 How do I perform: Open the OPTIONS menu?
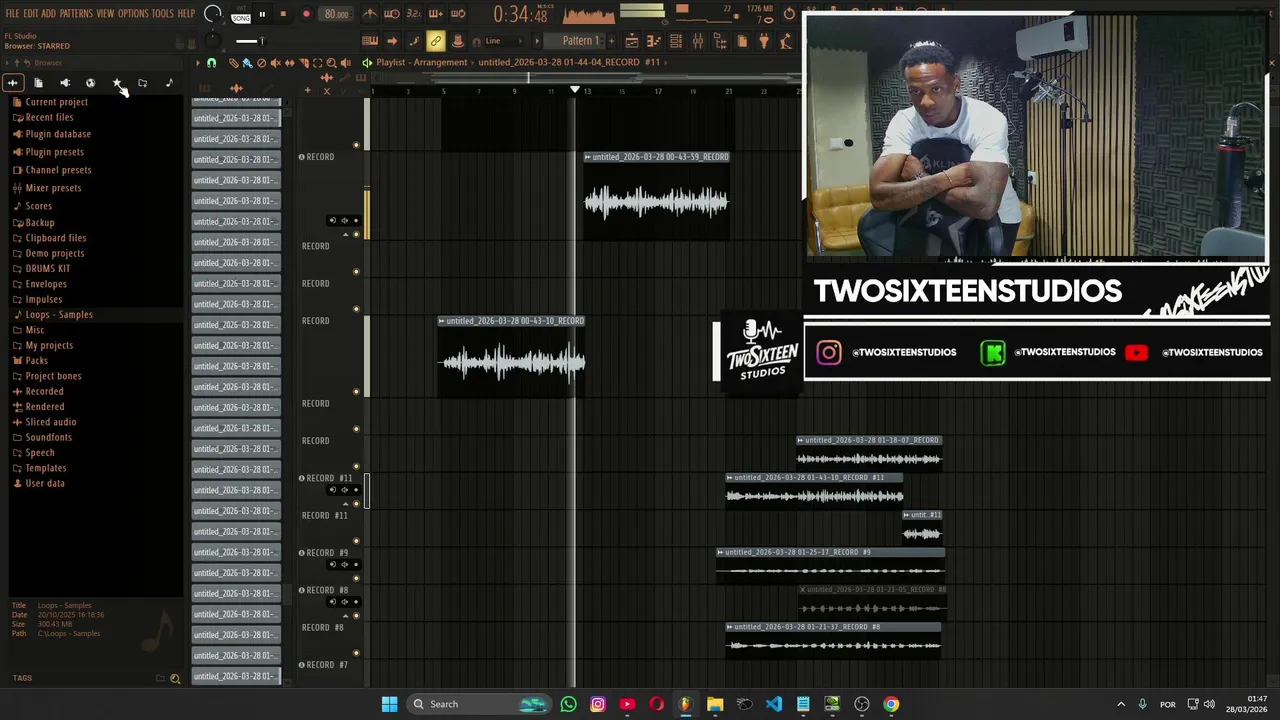click(x=133, y=14)
